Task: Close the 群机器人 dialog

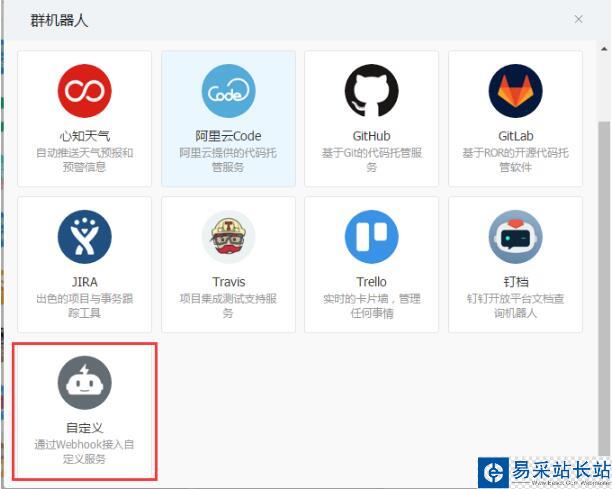Action: 578,19
